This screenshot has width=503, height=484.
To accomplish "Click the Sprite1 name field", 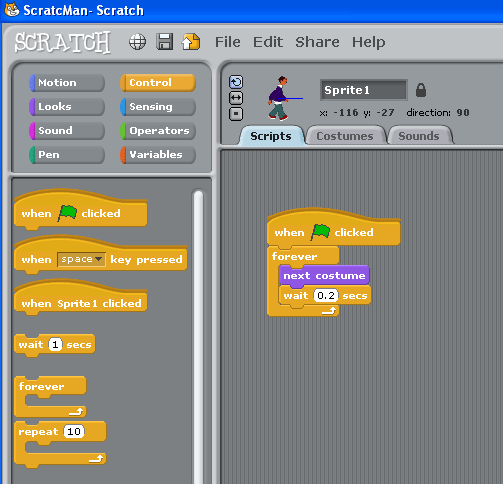I will point(364,90).
